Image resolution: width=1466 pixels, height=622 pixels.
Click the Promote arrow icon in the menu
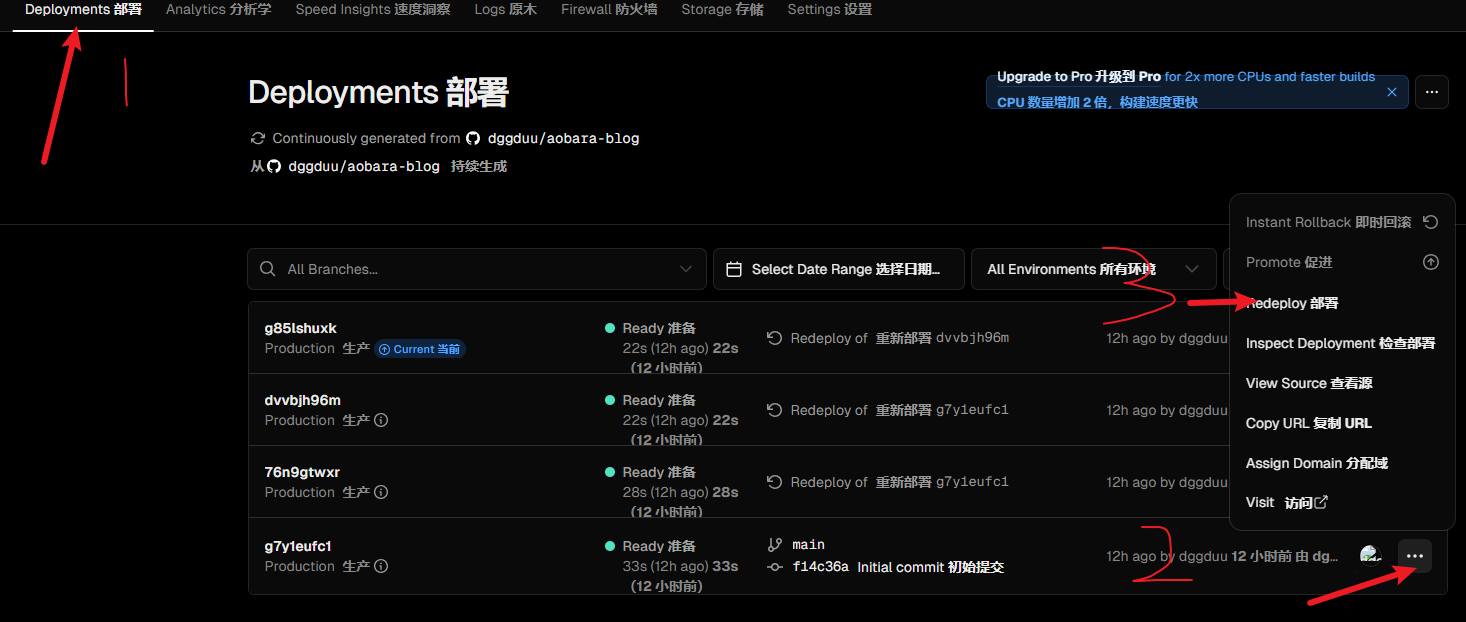pos(1430,262)
